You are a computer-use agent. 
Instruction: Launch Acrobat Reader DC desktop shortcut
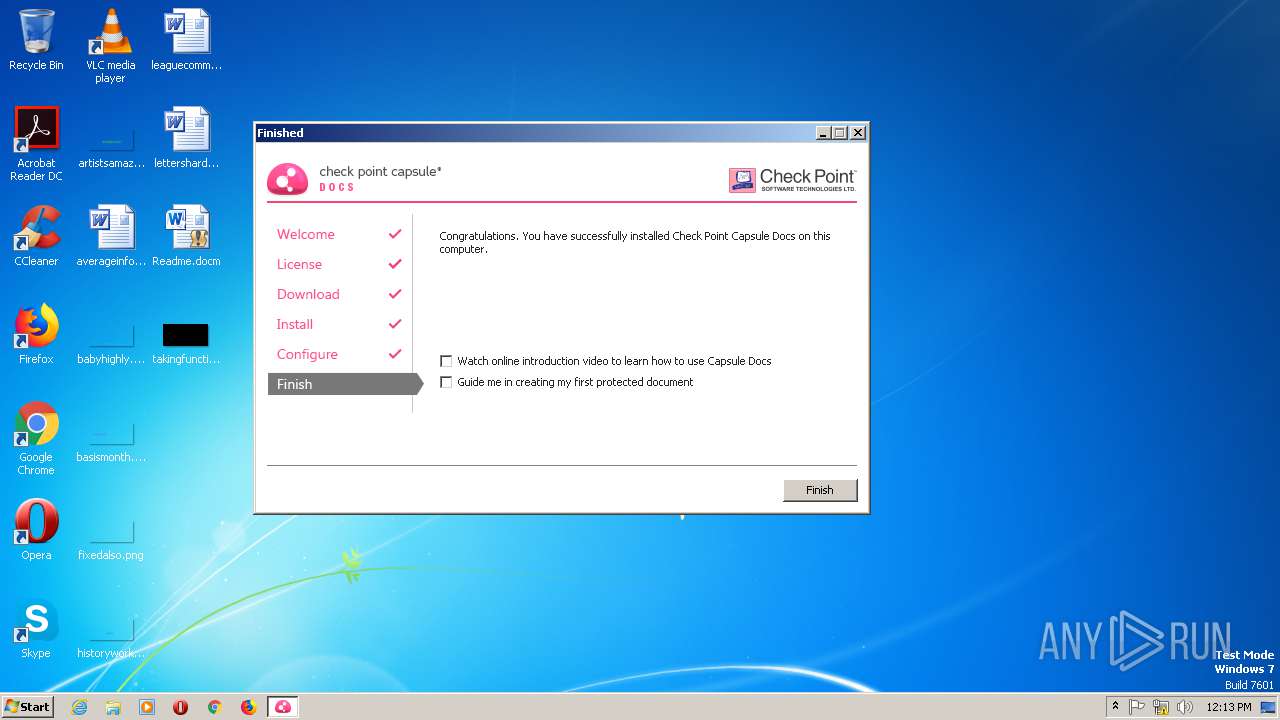pyautogui.click(x=36, y=144)
